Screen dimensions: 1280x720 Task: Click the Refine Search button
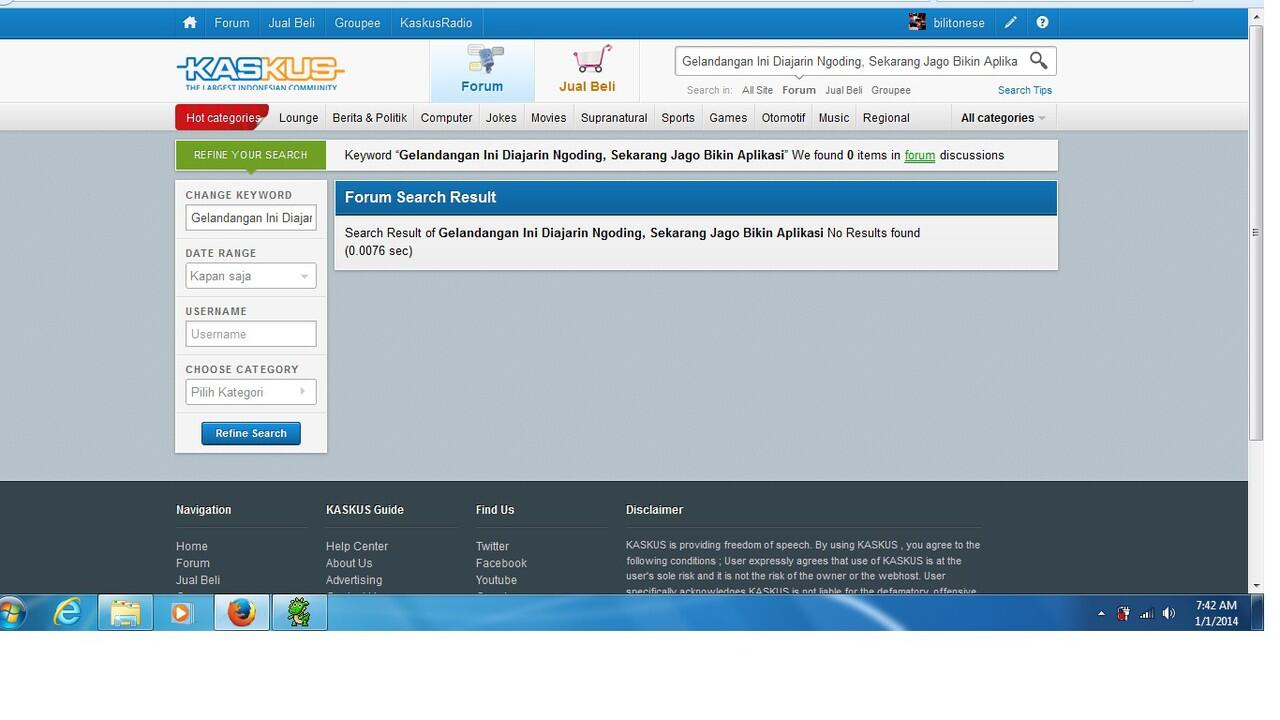[251, 433]
